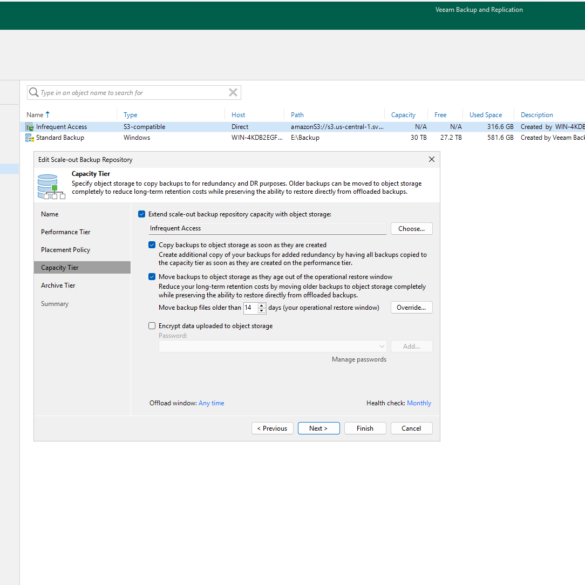Go to the Performance Tier step
Viewport: 585px width, 585px height.
[65, 232]
